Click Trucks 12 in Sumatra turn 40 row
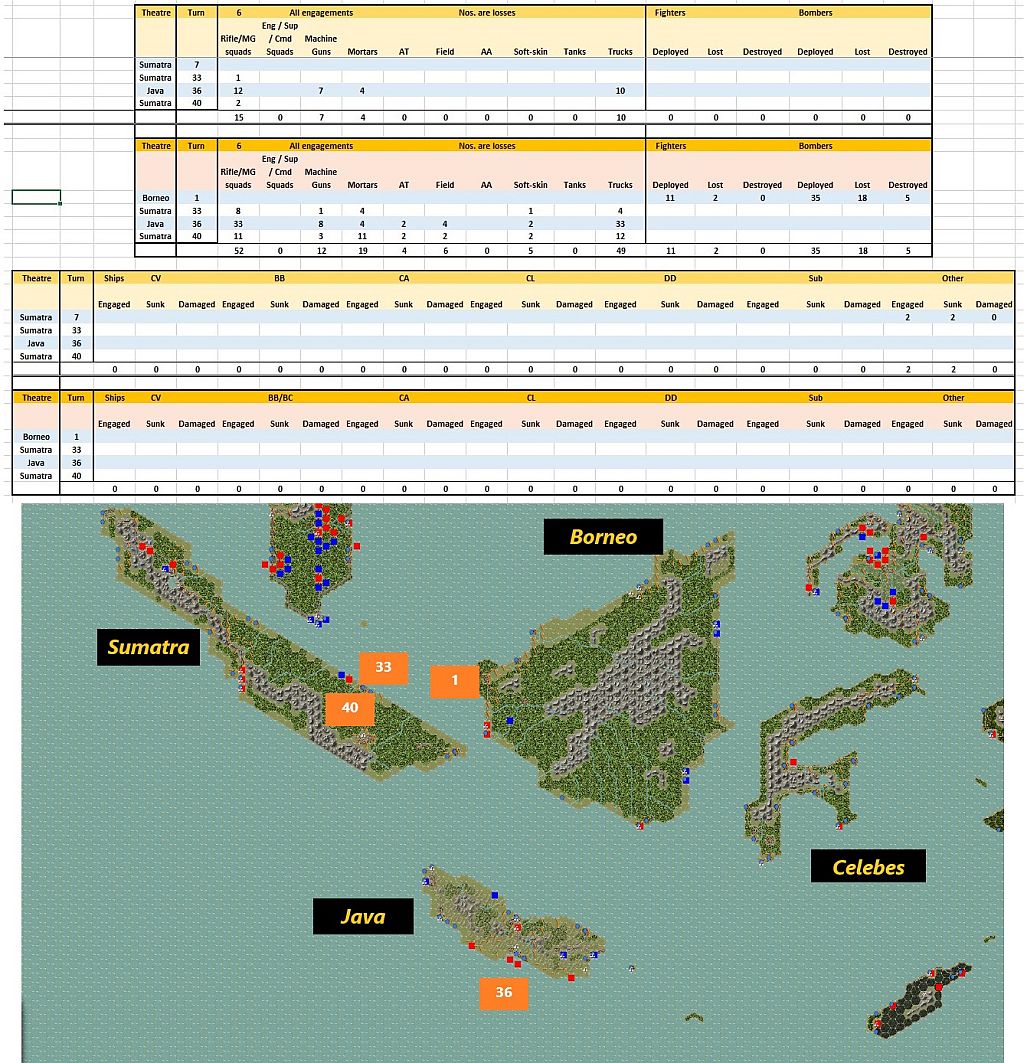1024x1063 pixels. (620, 237)
